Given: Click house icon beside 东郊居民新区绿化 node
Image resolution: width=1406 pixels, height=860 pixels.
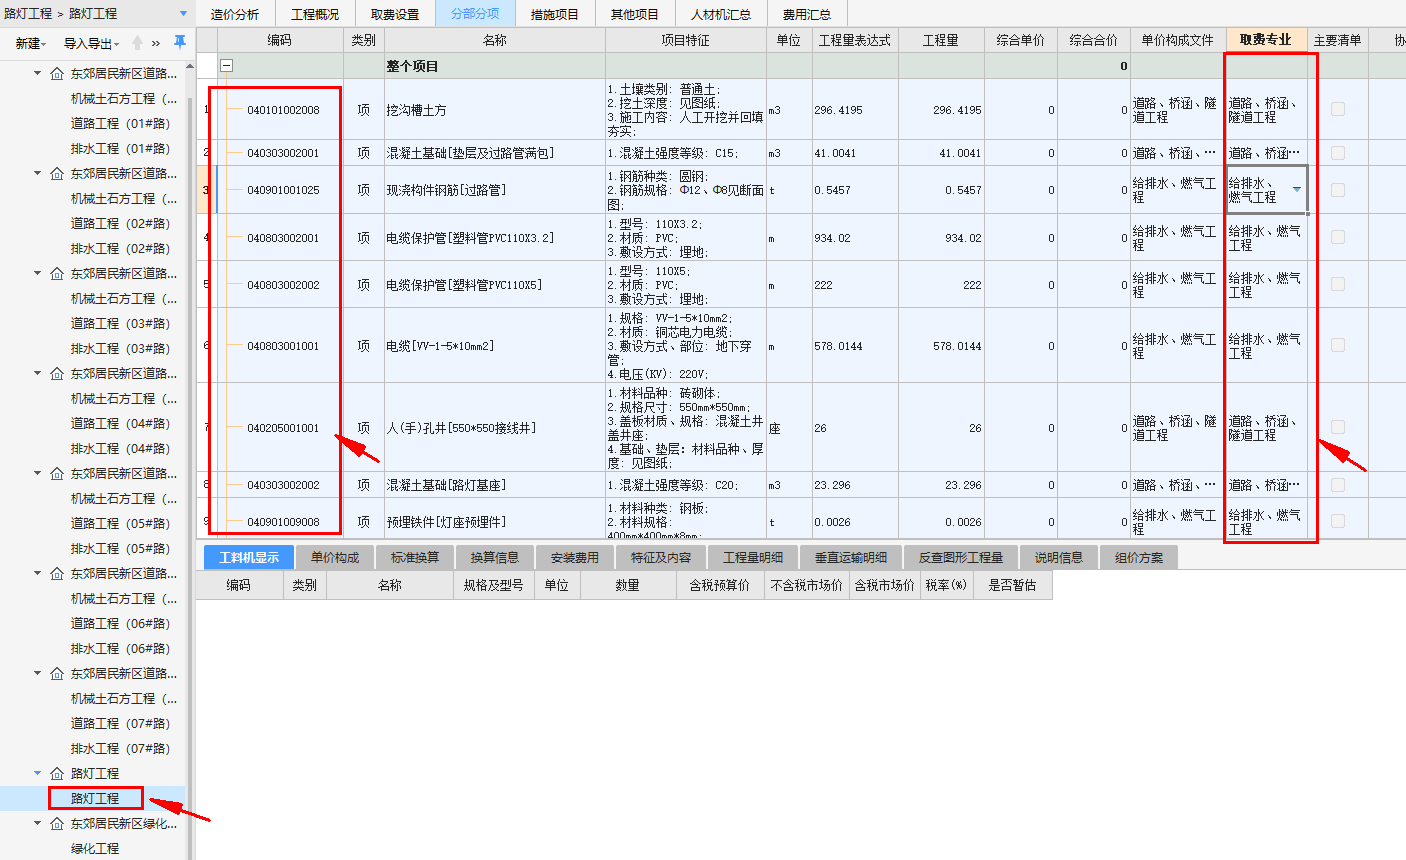Looking at the screenshot, I should [57, 824].
